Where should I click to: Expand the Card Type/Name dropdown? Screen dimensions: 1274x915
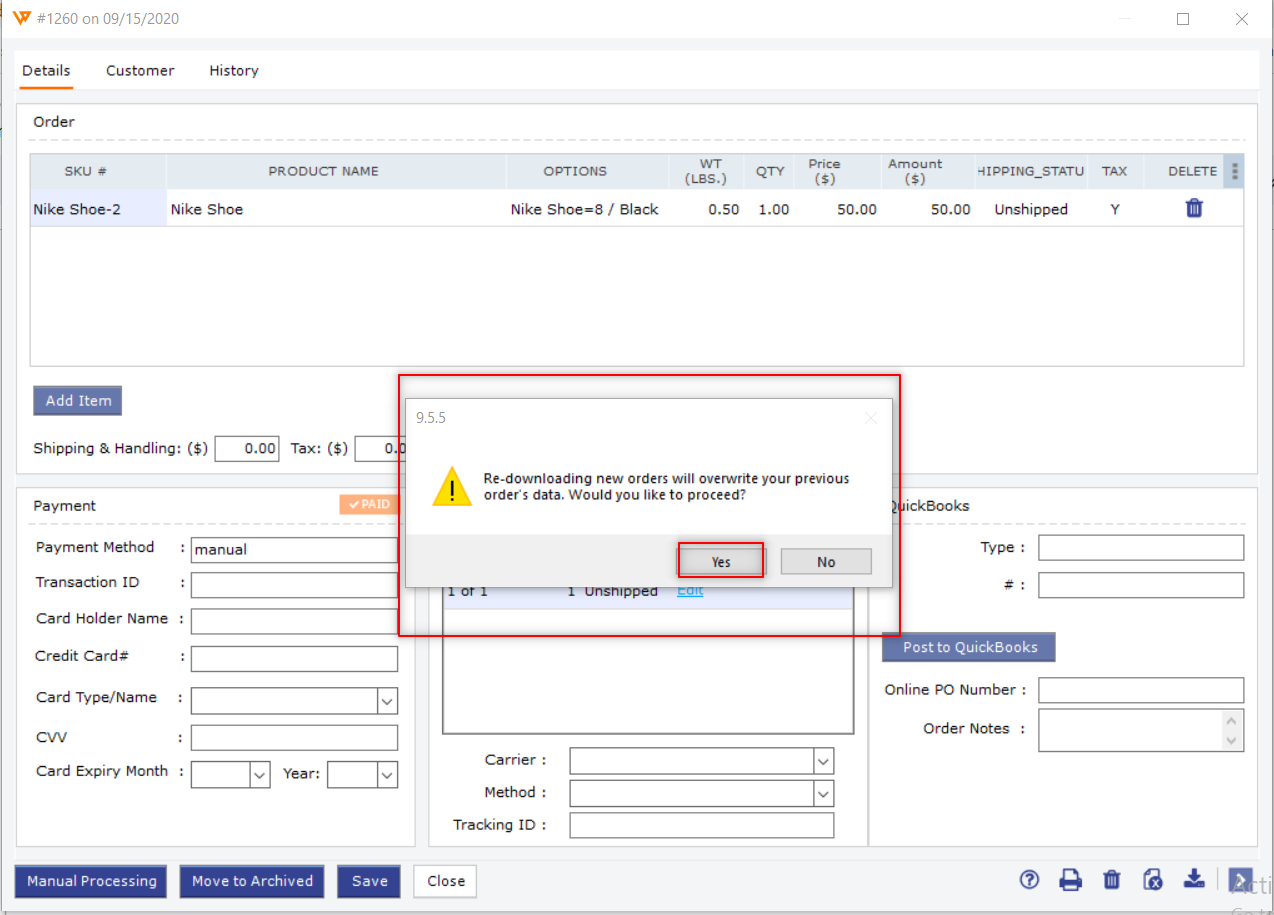[387, 701]
